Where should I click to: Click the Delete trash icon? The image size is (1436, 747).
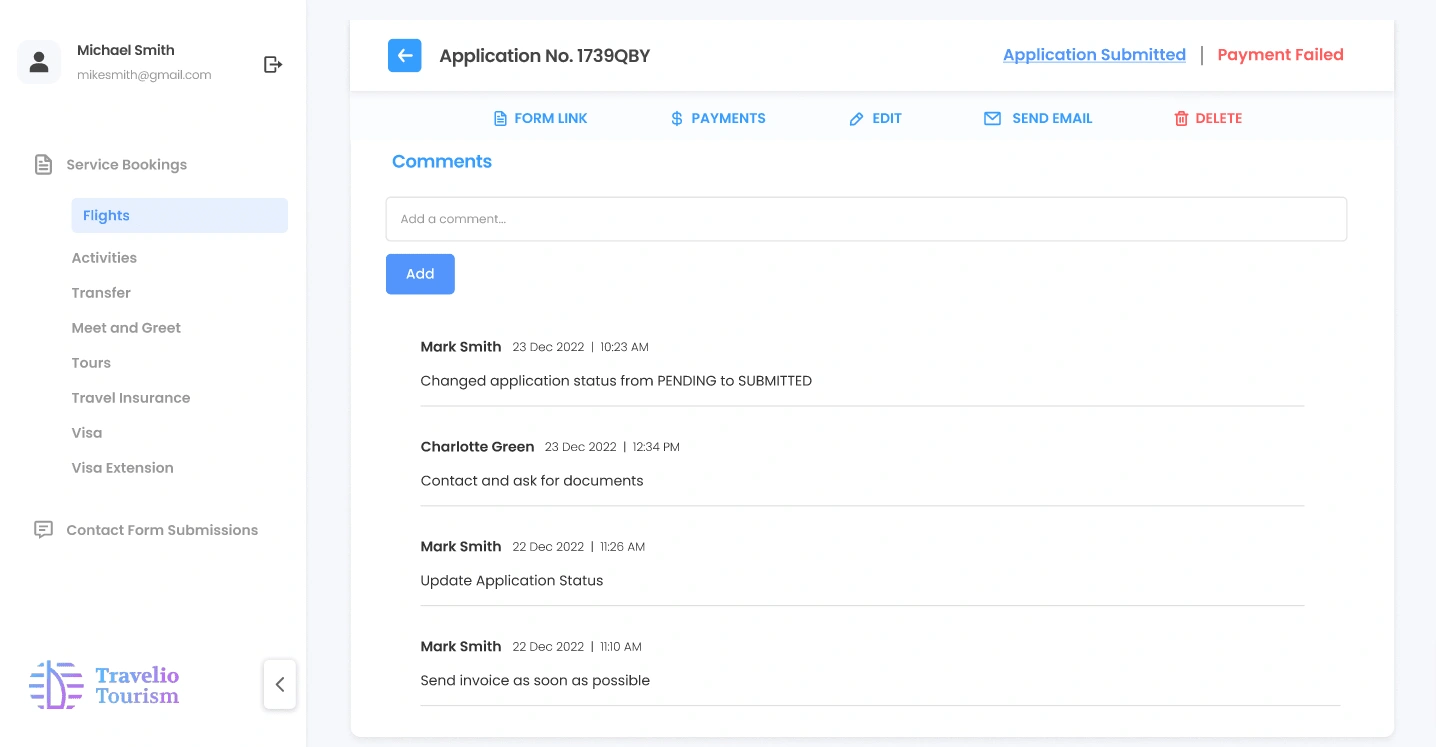click(1181, 119)
